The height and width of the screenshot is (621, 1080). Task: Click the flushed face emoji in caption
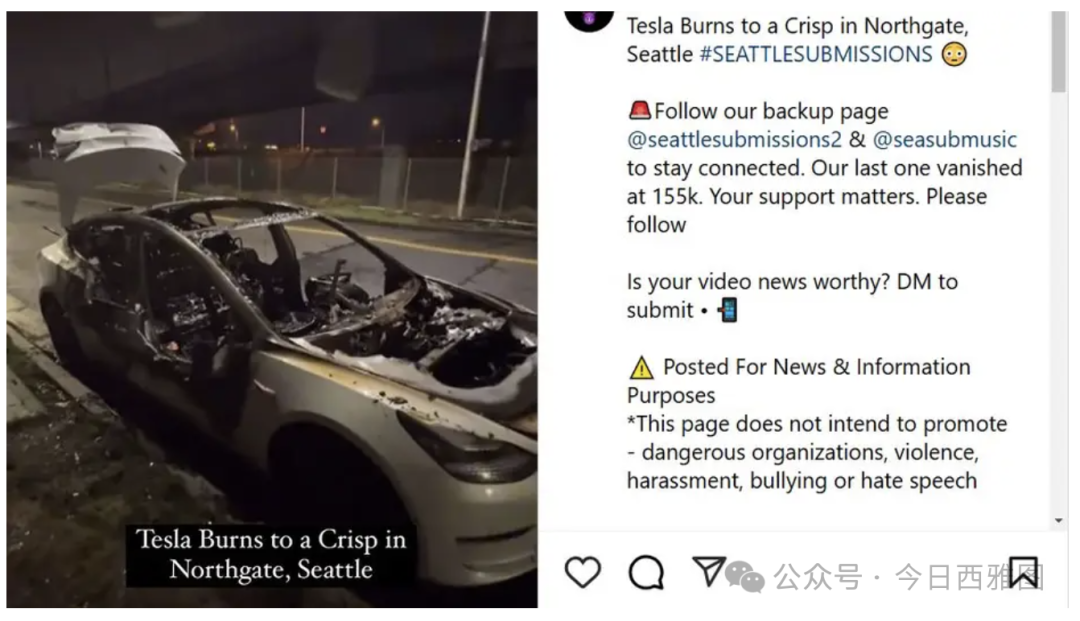(954, 54)
